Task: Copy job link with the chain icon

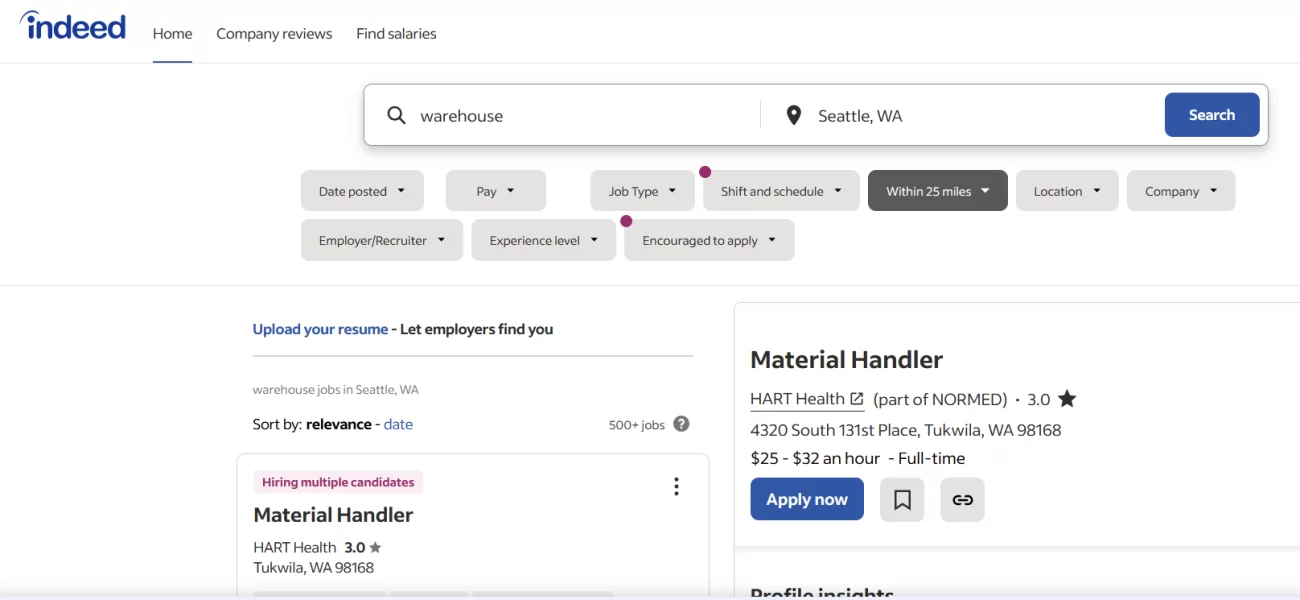Action: point(962,500)
